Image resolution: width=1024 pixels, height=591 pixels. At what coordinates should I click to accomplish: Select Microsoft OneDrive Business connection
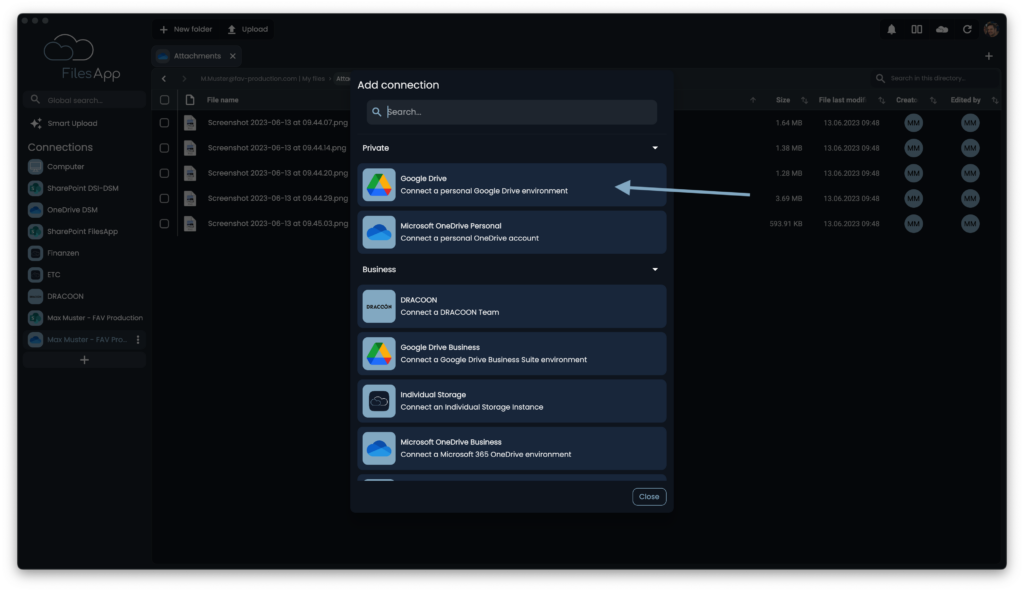point(512,448)
